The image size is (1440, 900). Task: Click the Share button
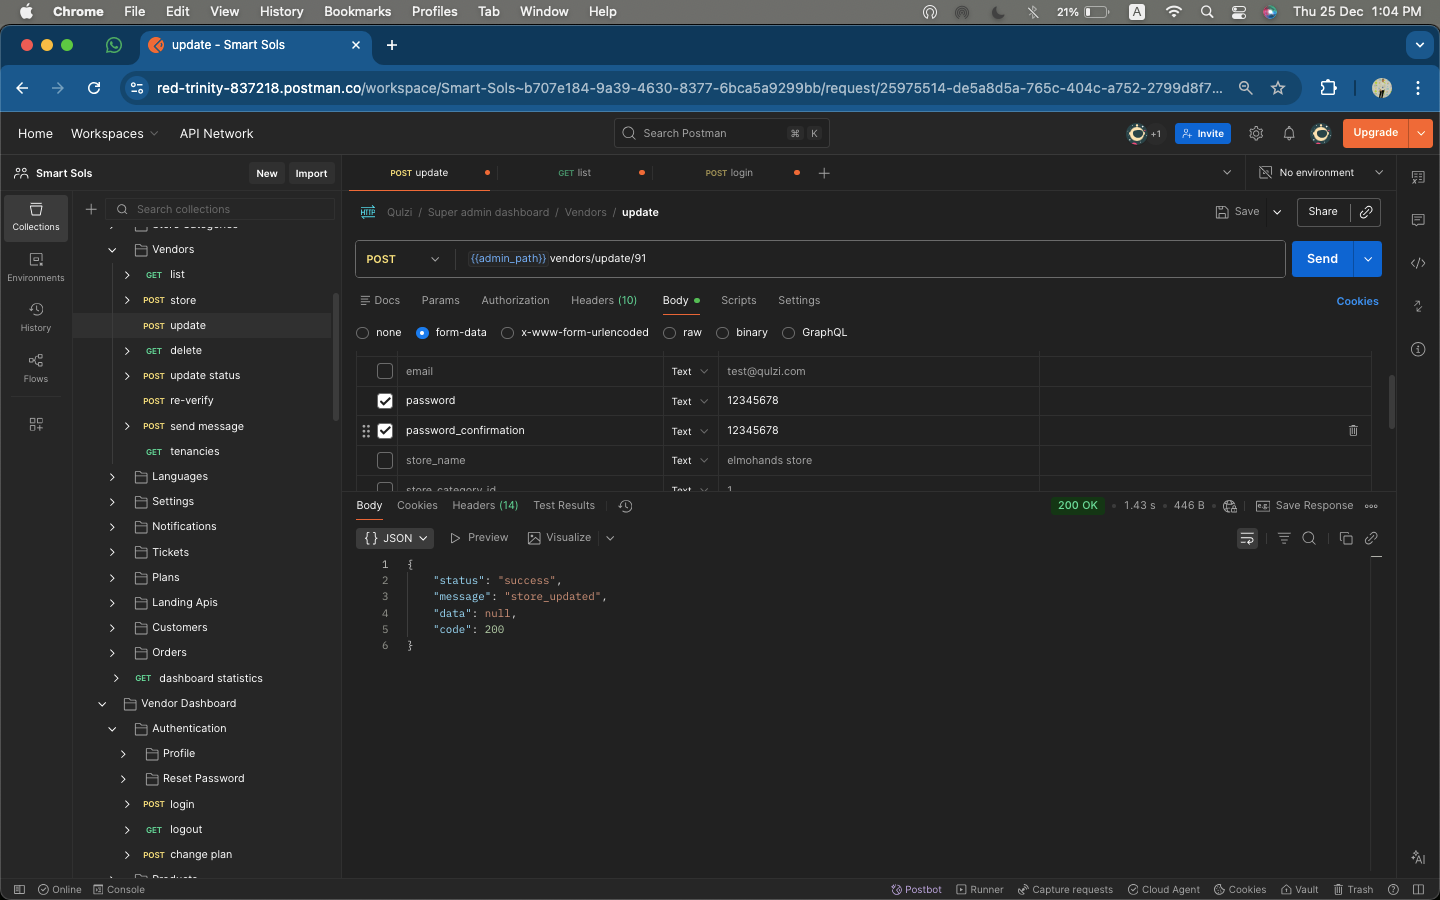click(1323, 212)
